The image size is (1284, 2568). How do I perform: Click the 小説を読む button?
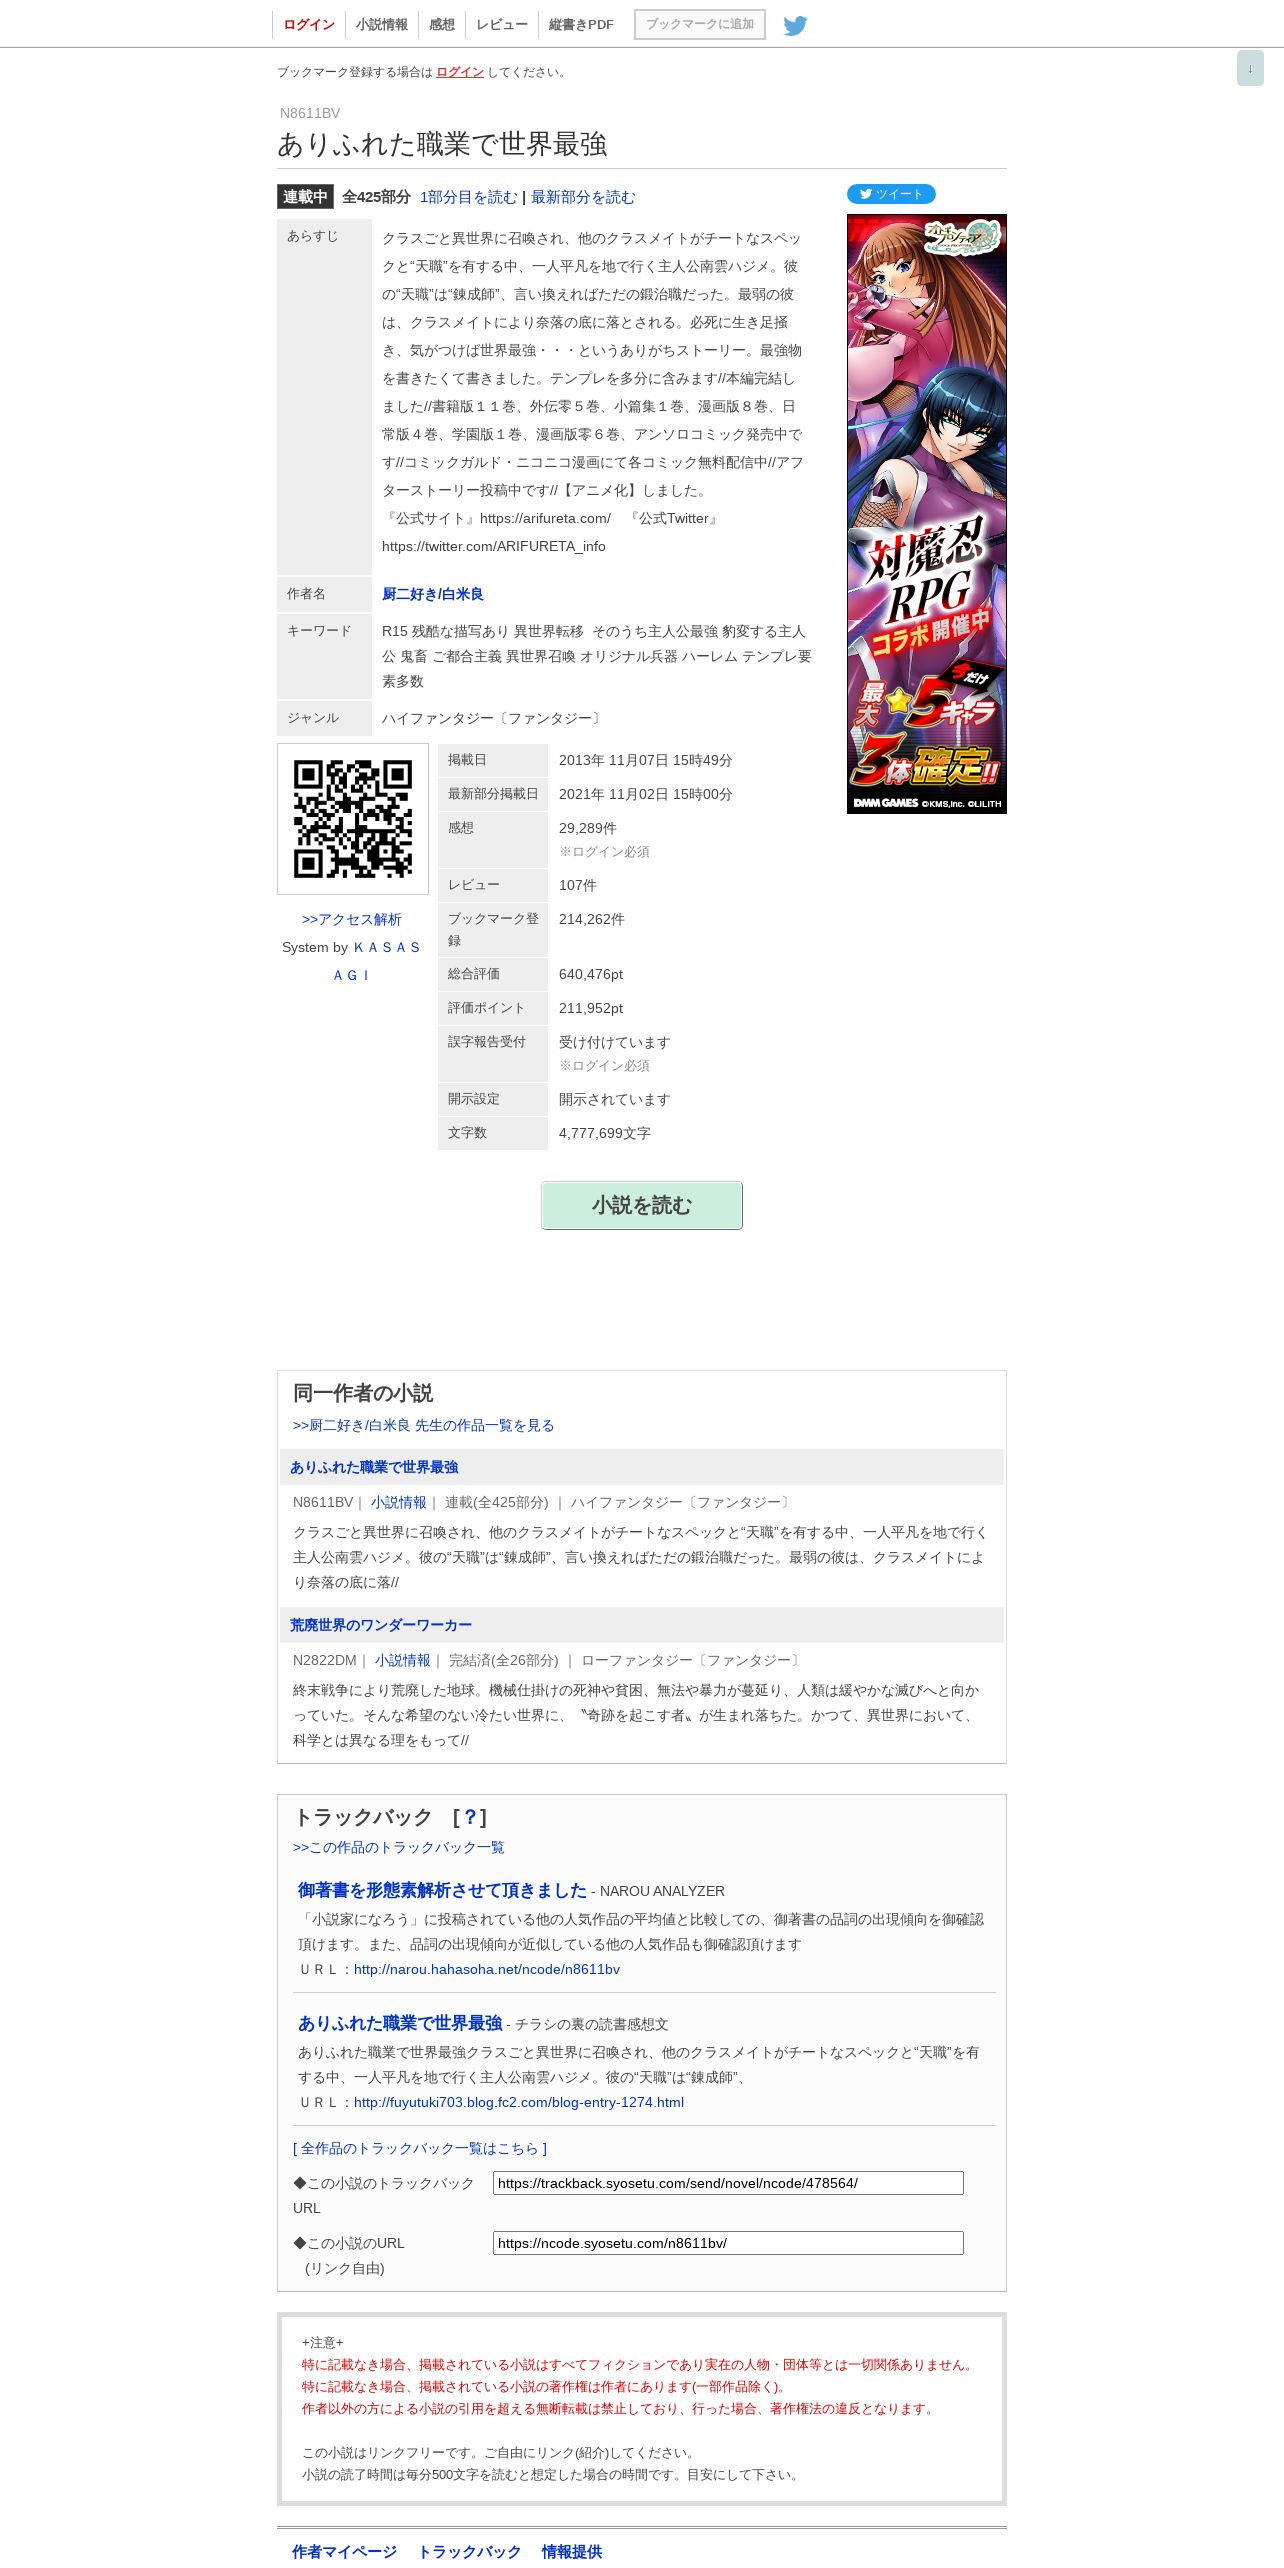point(642,1205)
